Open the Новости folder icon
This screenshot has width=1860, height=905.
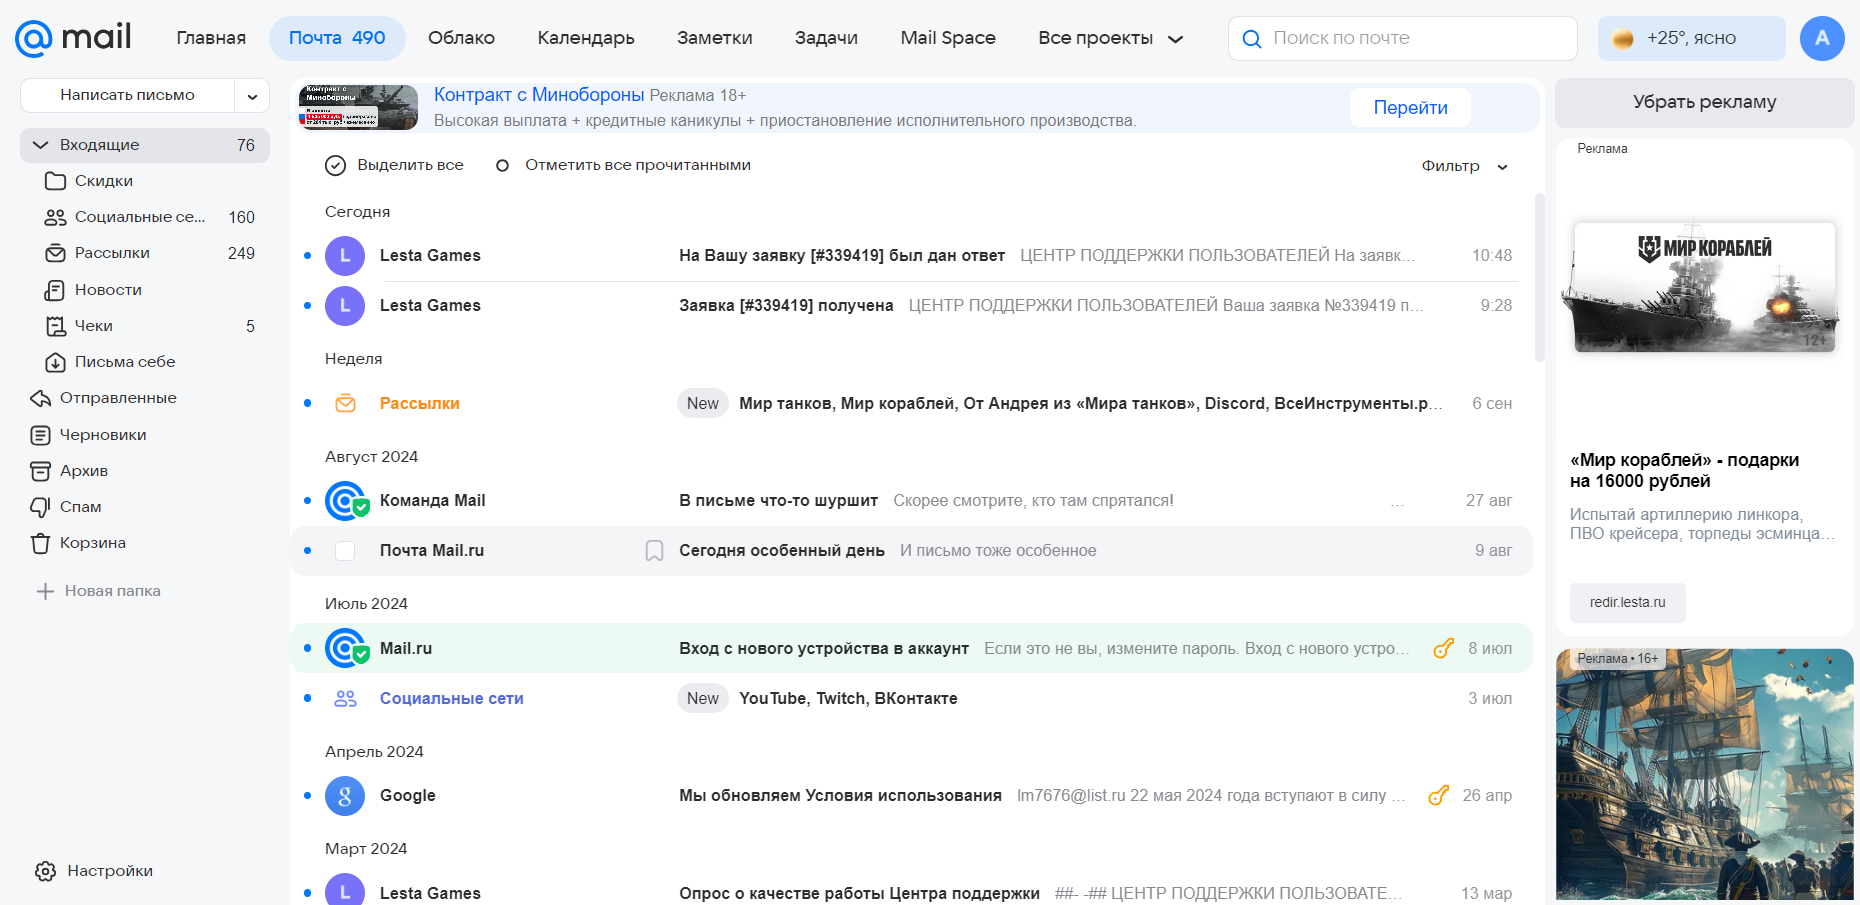coord(55,290)
